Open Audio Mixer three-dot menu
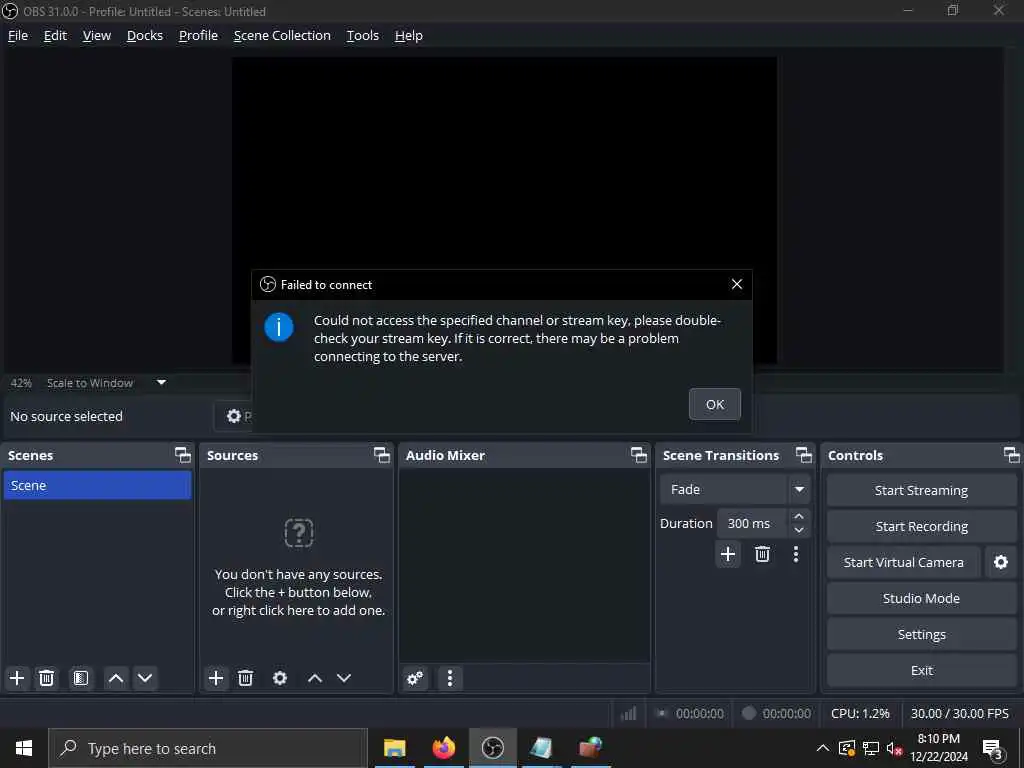This screenshot has height=768, width=1024. tap(450, 678)
